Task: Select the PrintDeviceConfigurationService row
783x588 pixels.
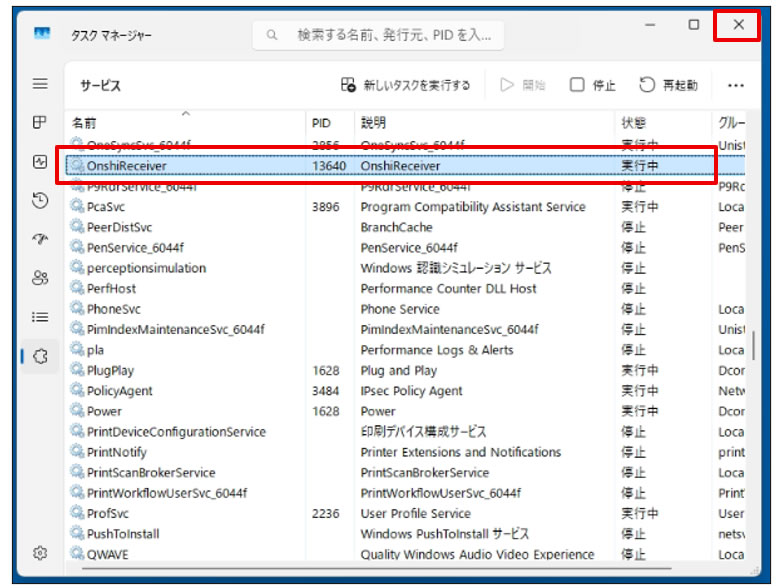Action: [x=405, y=432]
